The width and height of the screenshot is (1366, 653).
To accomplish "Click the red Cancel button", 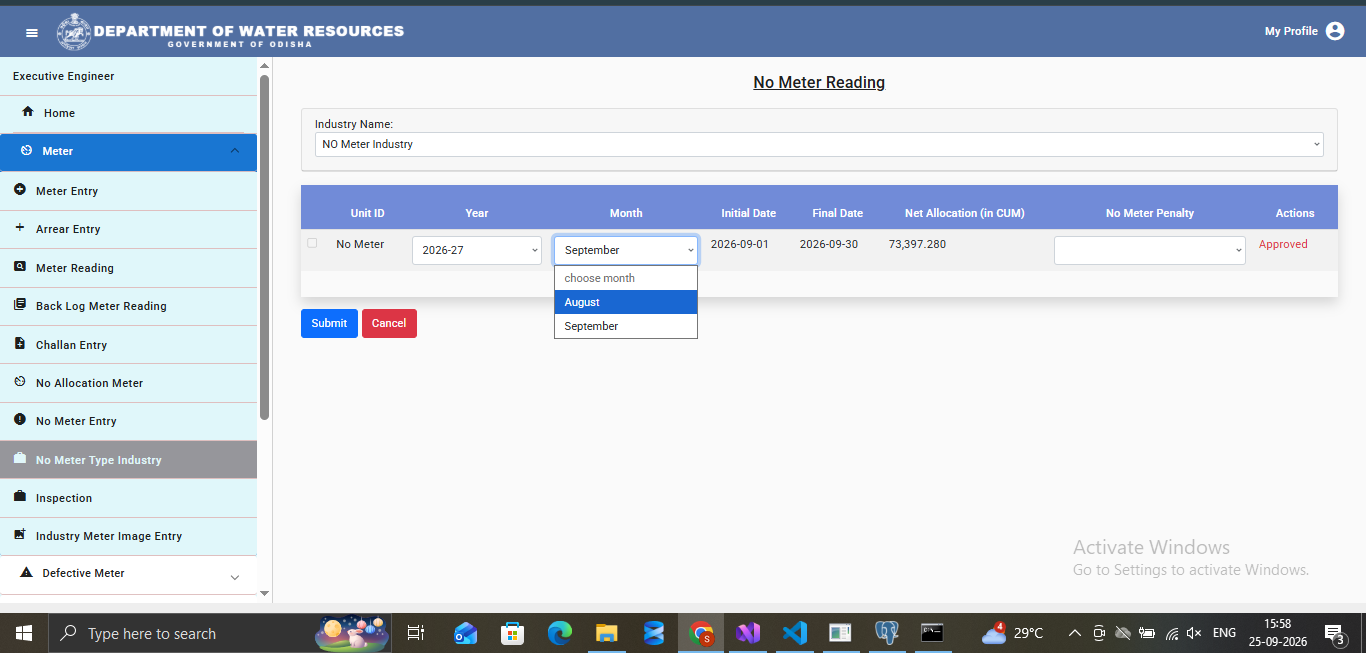I will (x=389, y=323).
